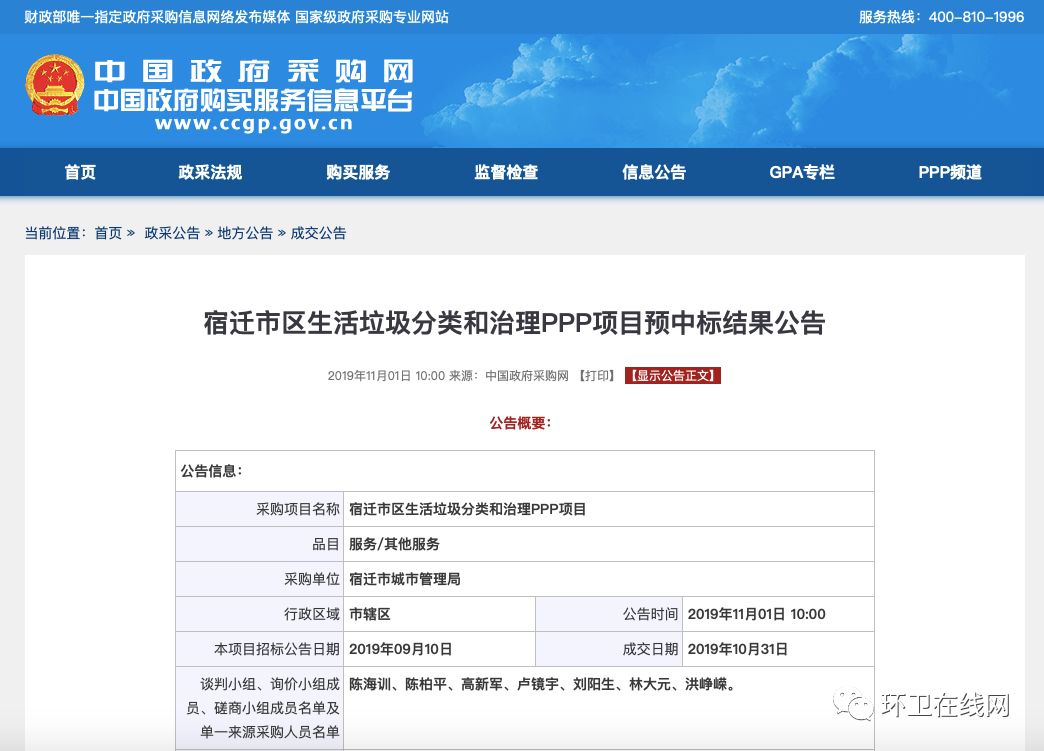1044x751 pixels.
Task: Click the red 显示公告正文 button
Action: [672, 375]
